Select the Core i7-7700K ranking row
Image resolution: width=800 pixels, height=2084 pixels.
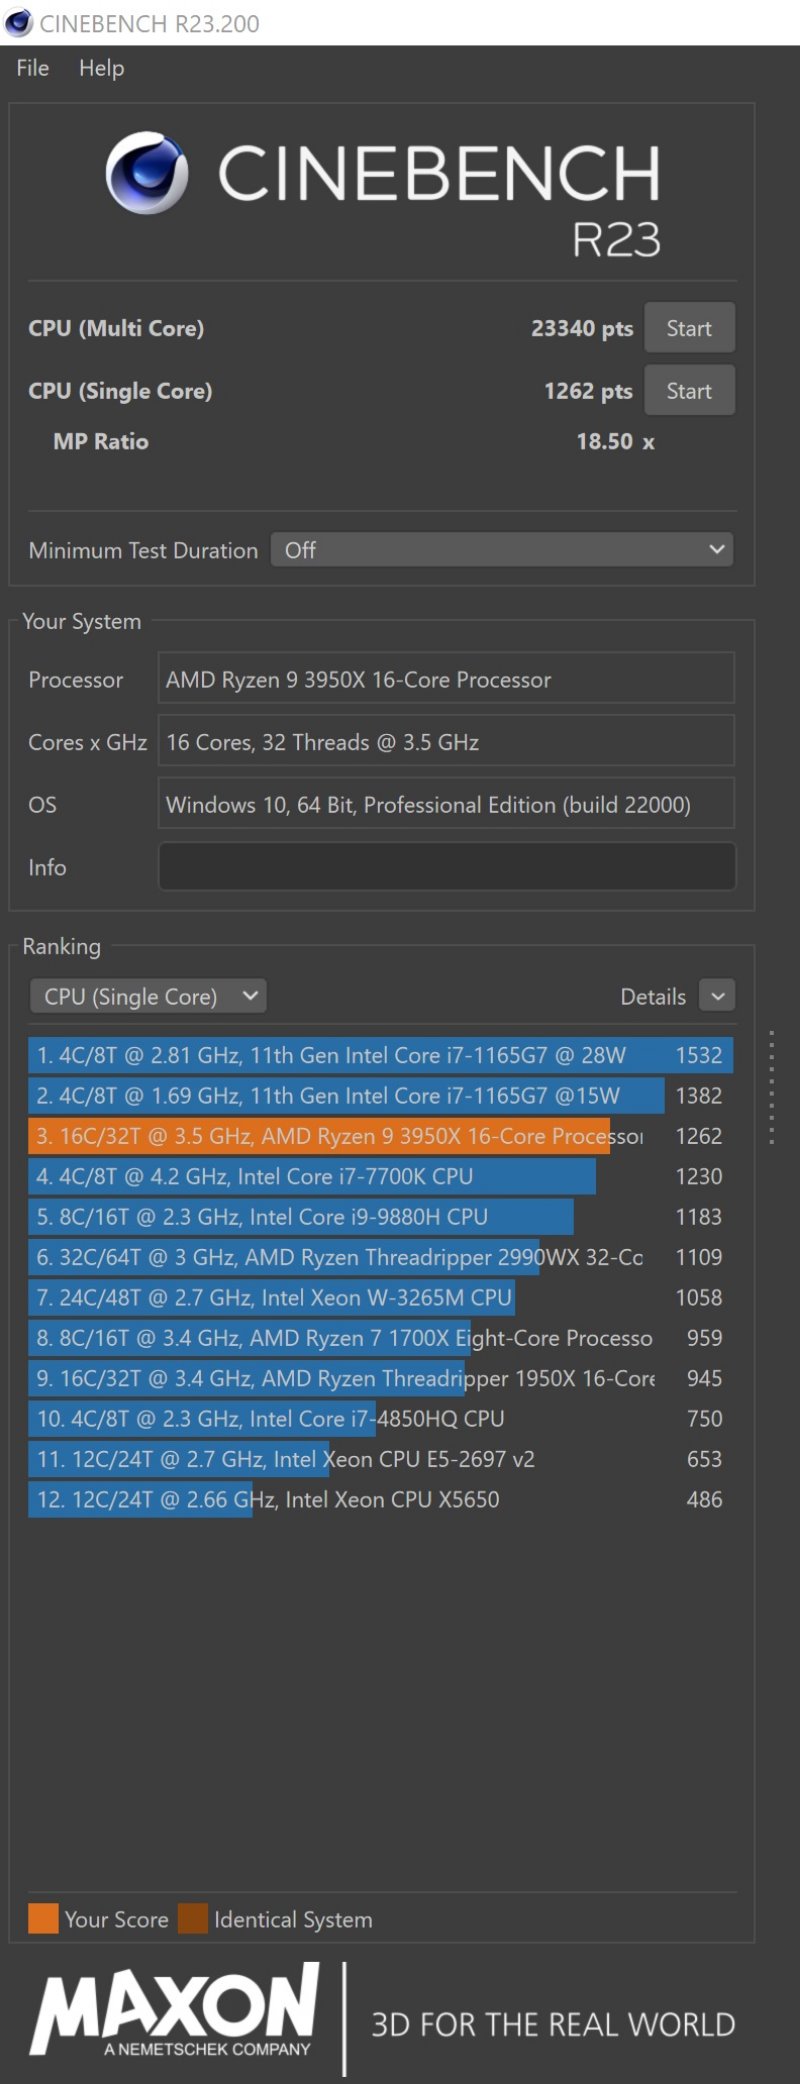pyautogui.click(x=381, y=1176)
